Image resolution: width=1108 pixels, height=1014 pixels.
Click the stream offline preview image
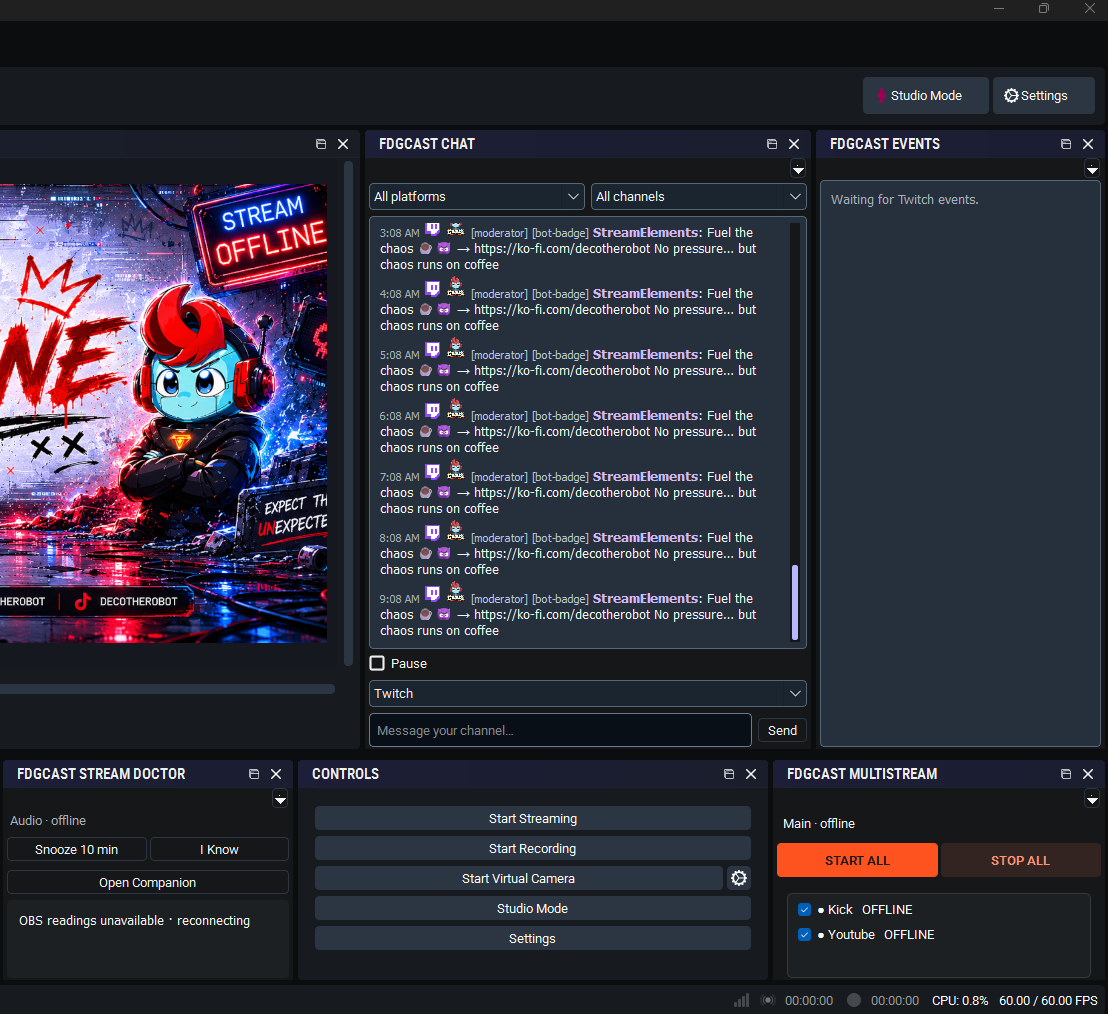[x=163, y=413]
